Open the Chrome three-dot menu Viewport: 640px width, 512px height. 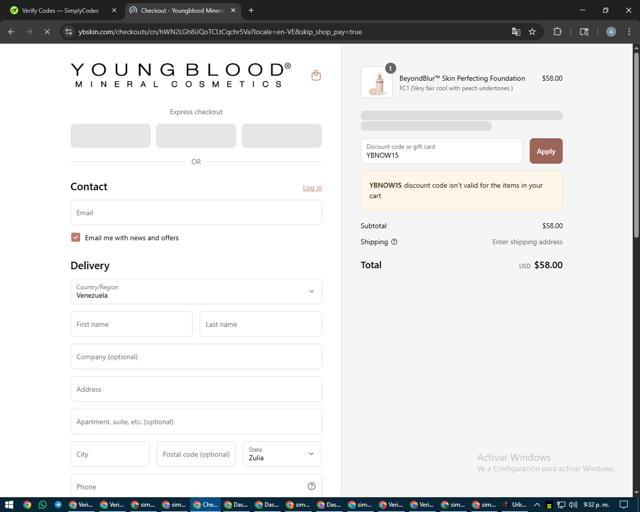click(x=629, y=32)
